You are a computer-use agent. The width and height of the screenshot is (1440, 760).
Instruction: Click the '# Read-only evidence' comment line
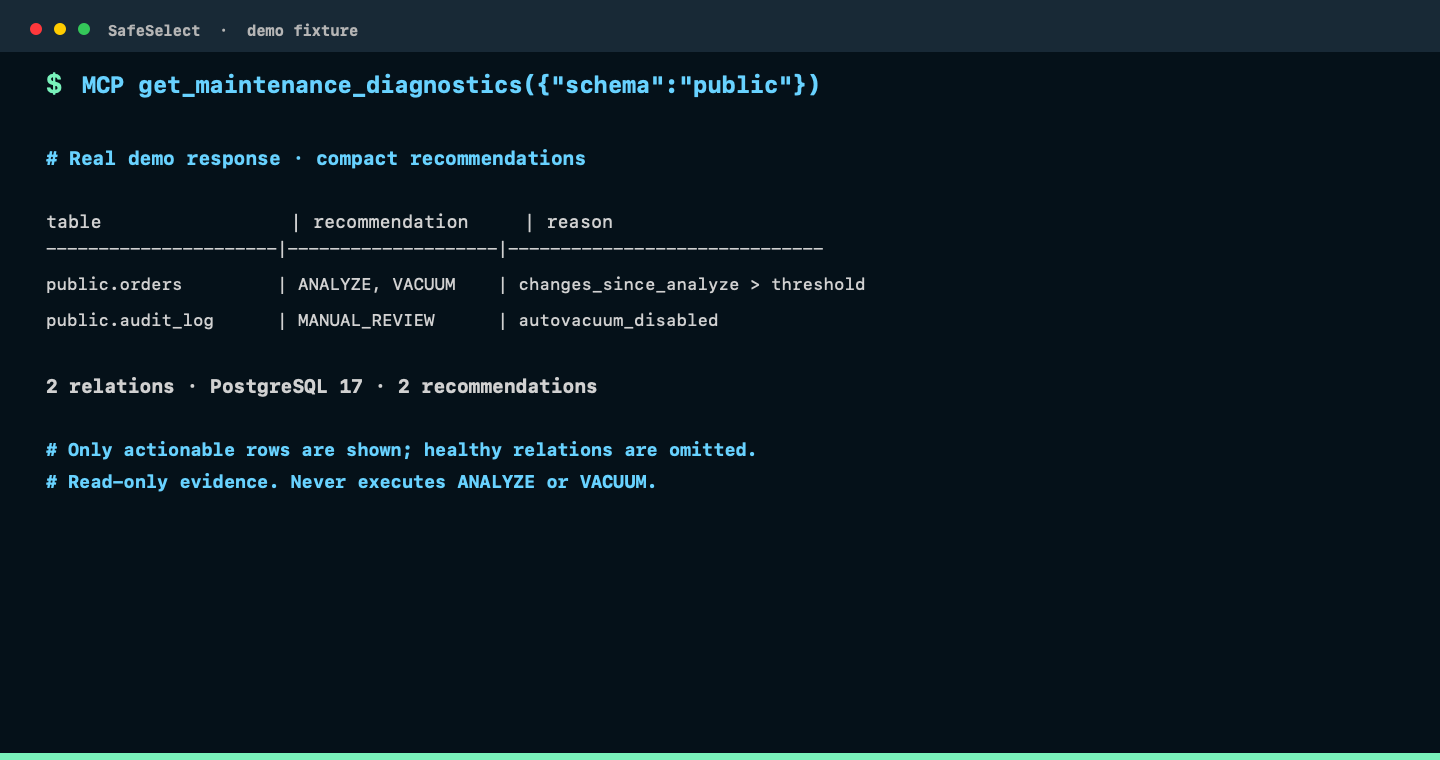click(x=351, y=482)
